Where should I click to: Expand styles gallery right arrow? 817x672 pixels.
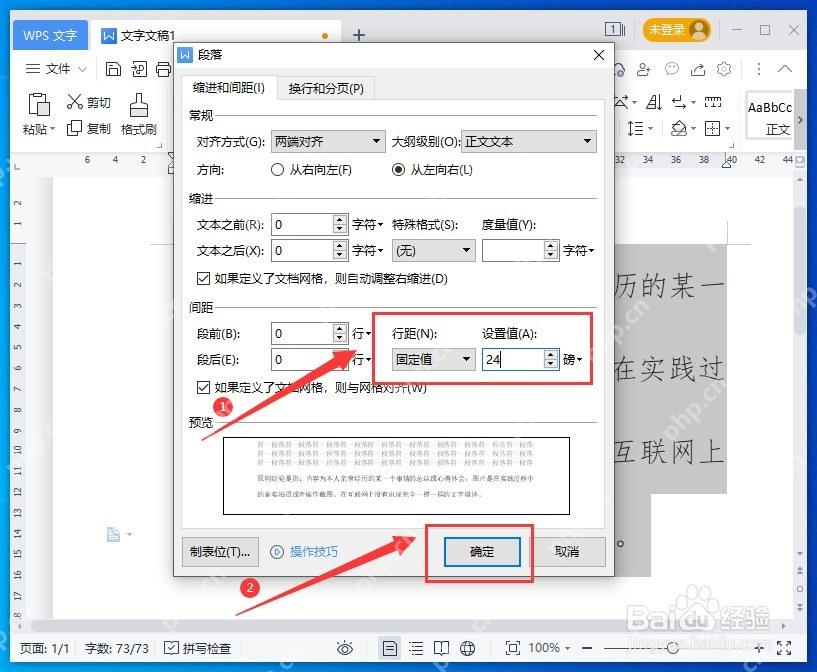point(800,120)
